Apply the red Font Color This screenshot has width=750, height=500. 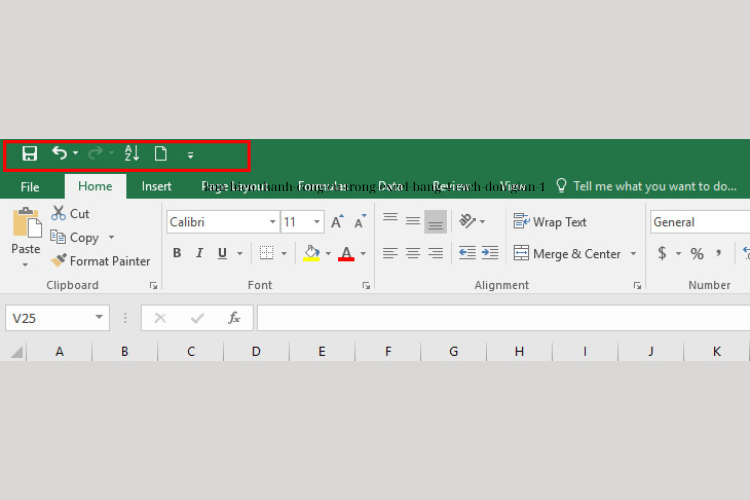pyautogui.click(x=346, y=253)
